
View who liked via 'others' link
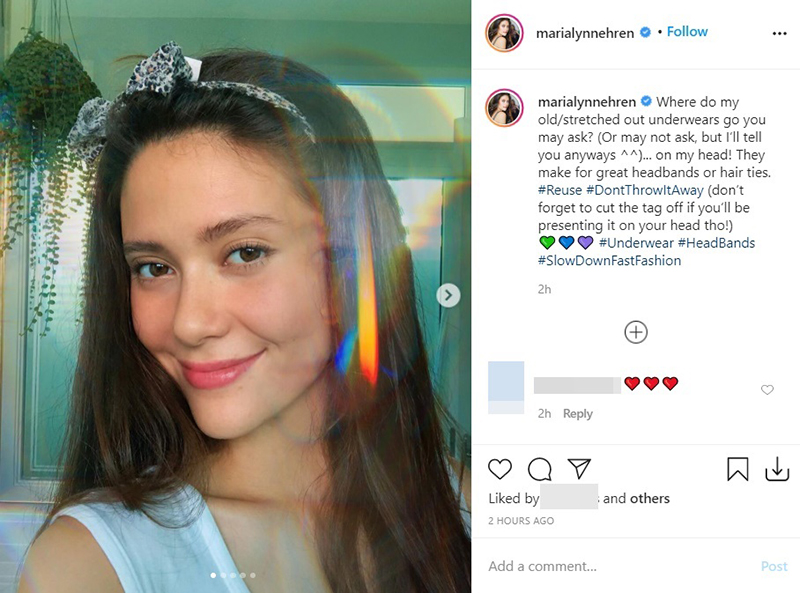click(650, 498)
